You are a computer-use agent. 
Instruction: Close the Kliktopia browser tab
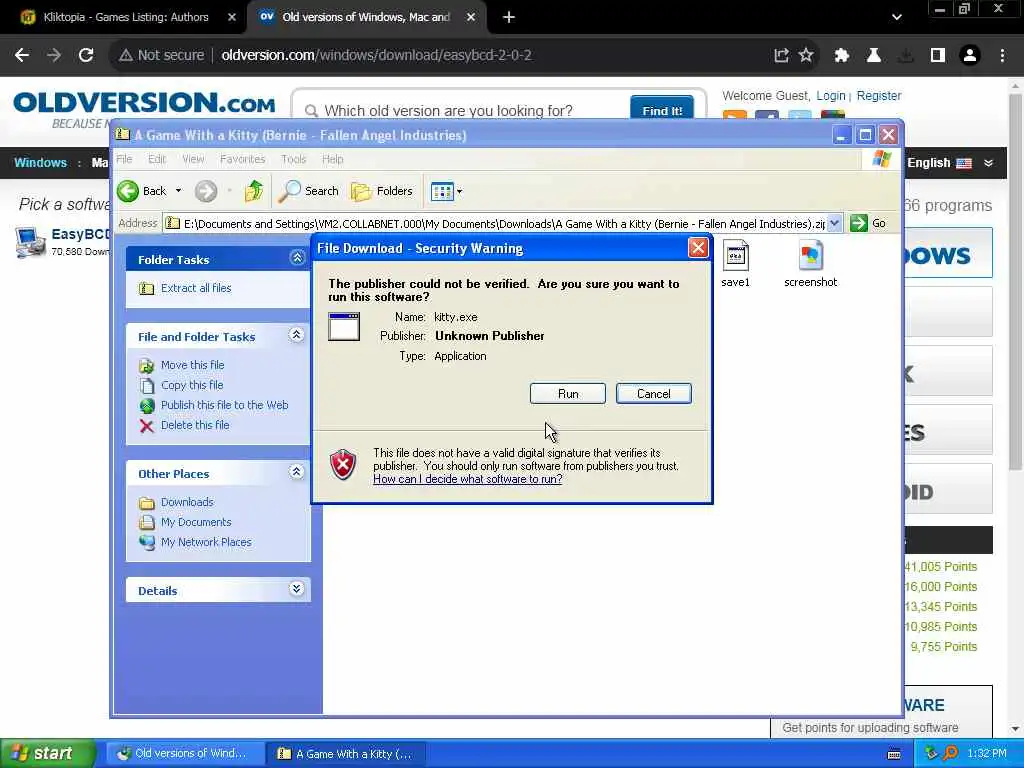point(231,17)
